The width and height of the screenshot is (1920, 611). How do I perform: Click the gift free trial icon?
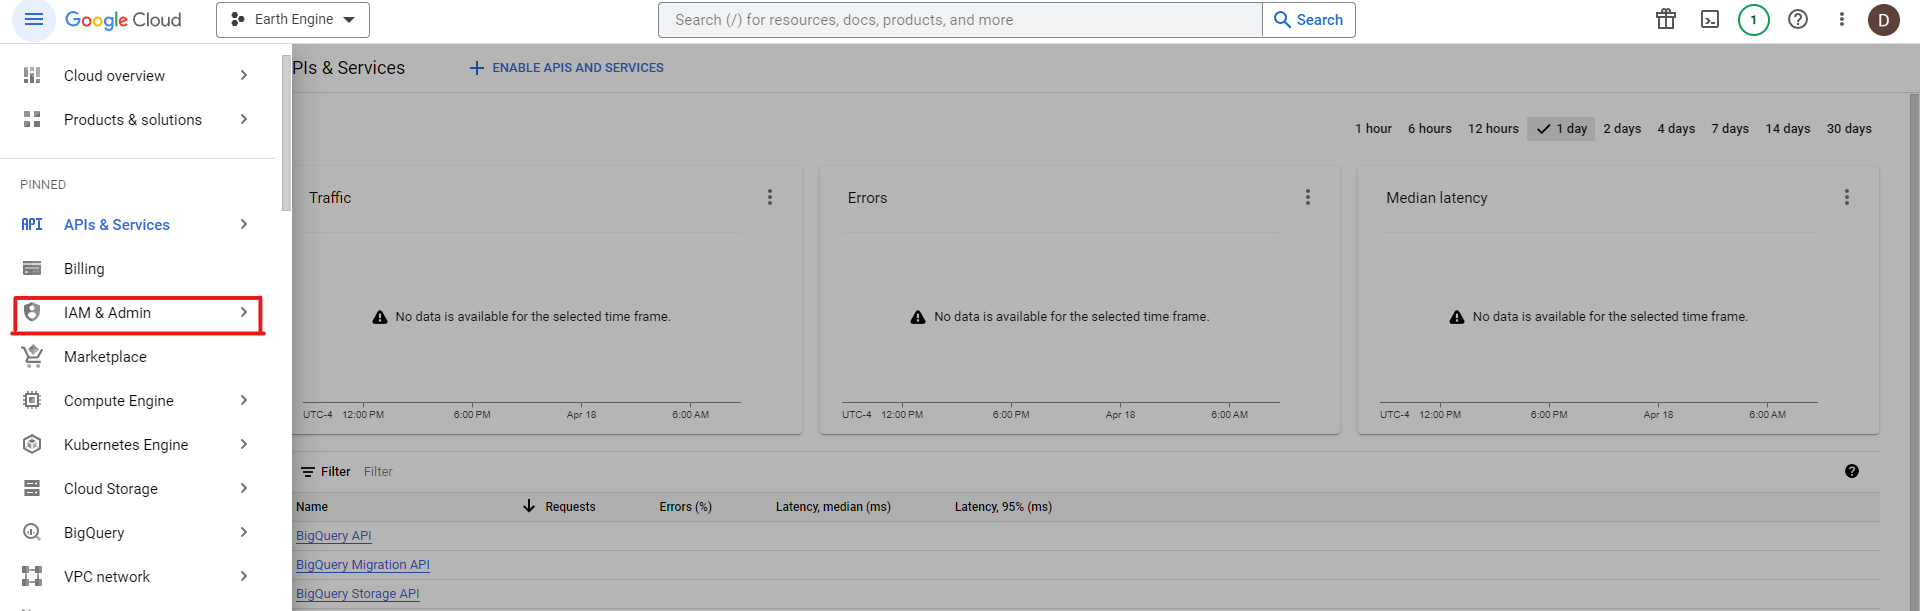click(x=1666, y=20)
